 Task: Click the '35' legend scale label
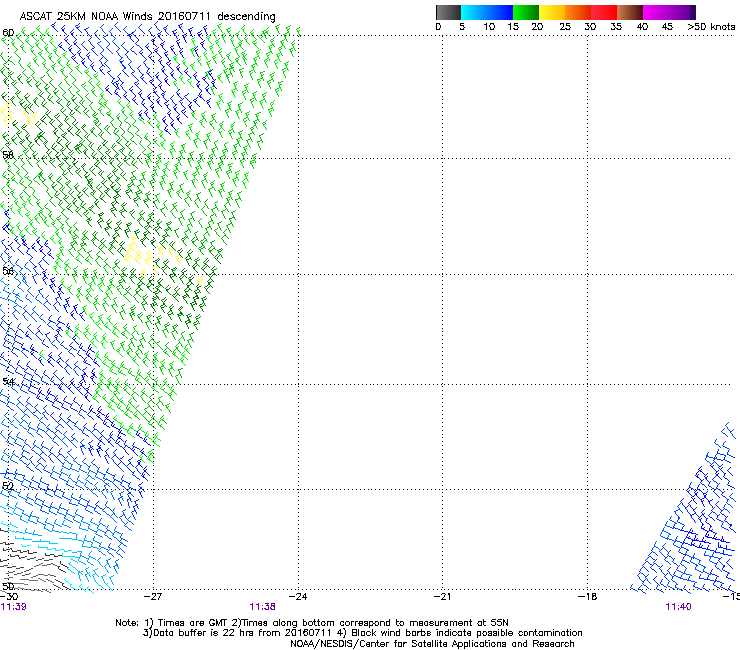point(616,27)
